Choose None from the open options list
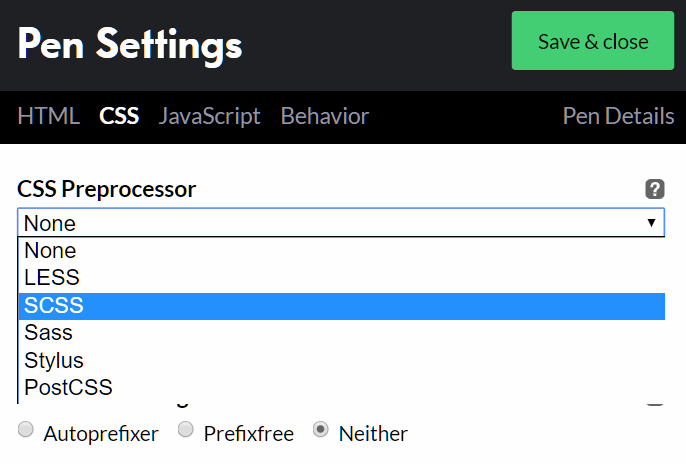686x464 pixels. pyautogui.click(x=51, y=251)
